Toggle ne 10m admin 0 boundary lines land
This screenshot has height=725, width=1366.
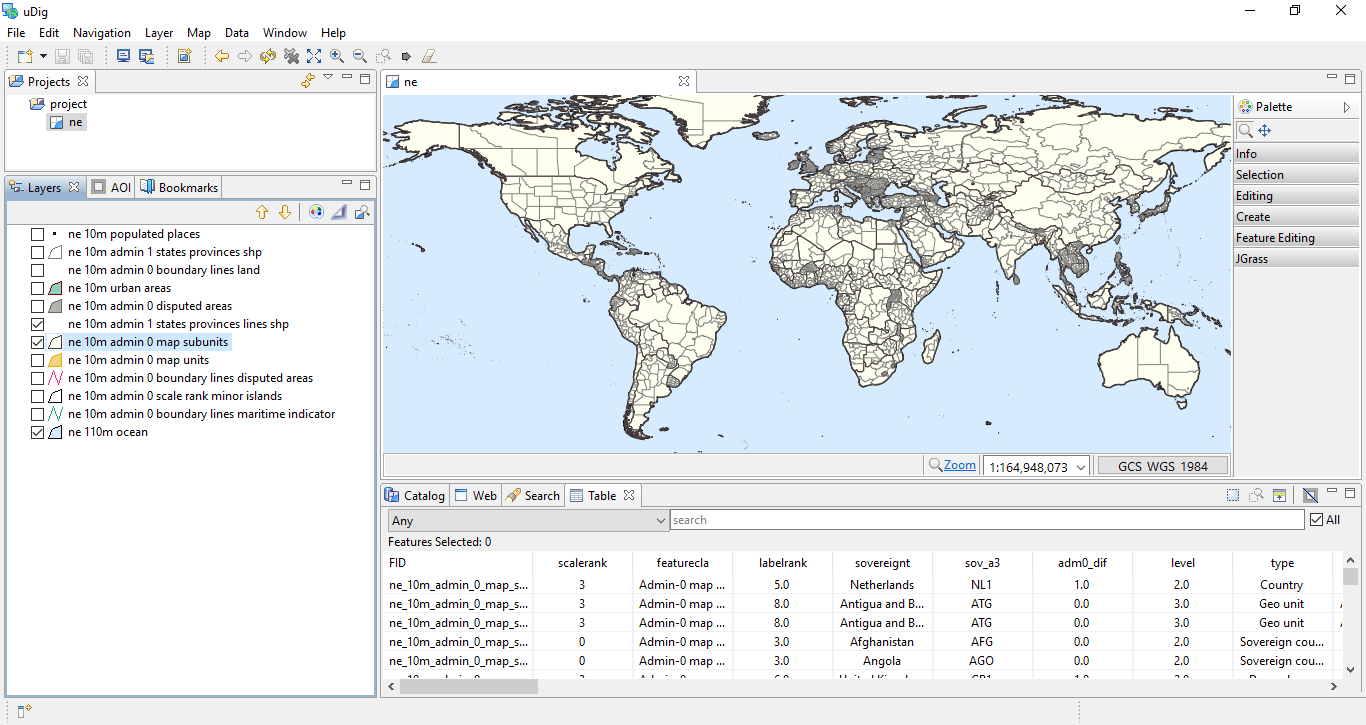point(38,270)
